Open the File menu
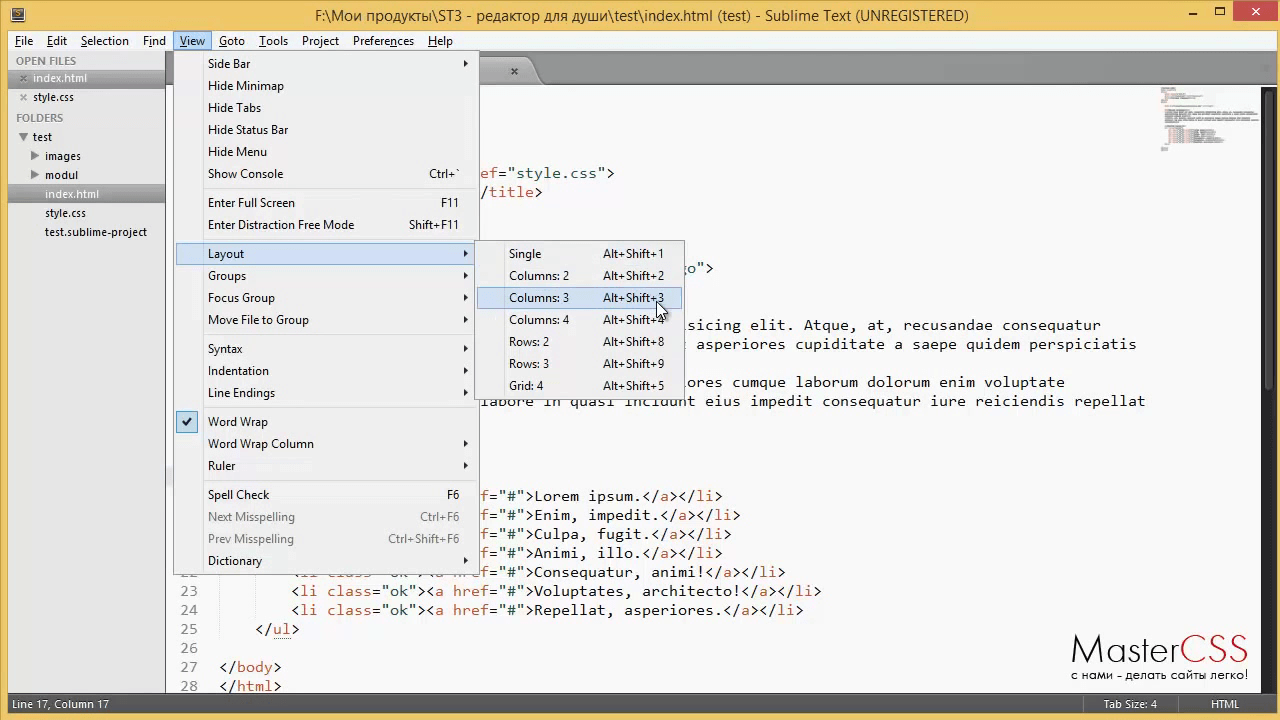Screen dimensions: 1280x720 (24, 41)
